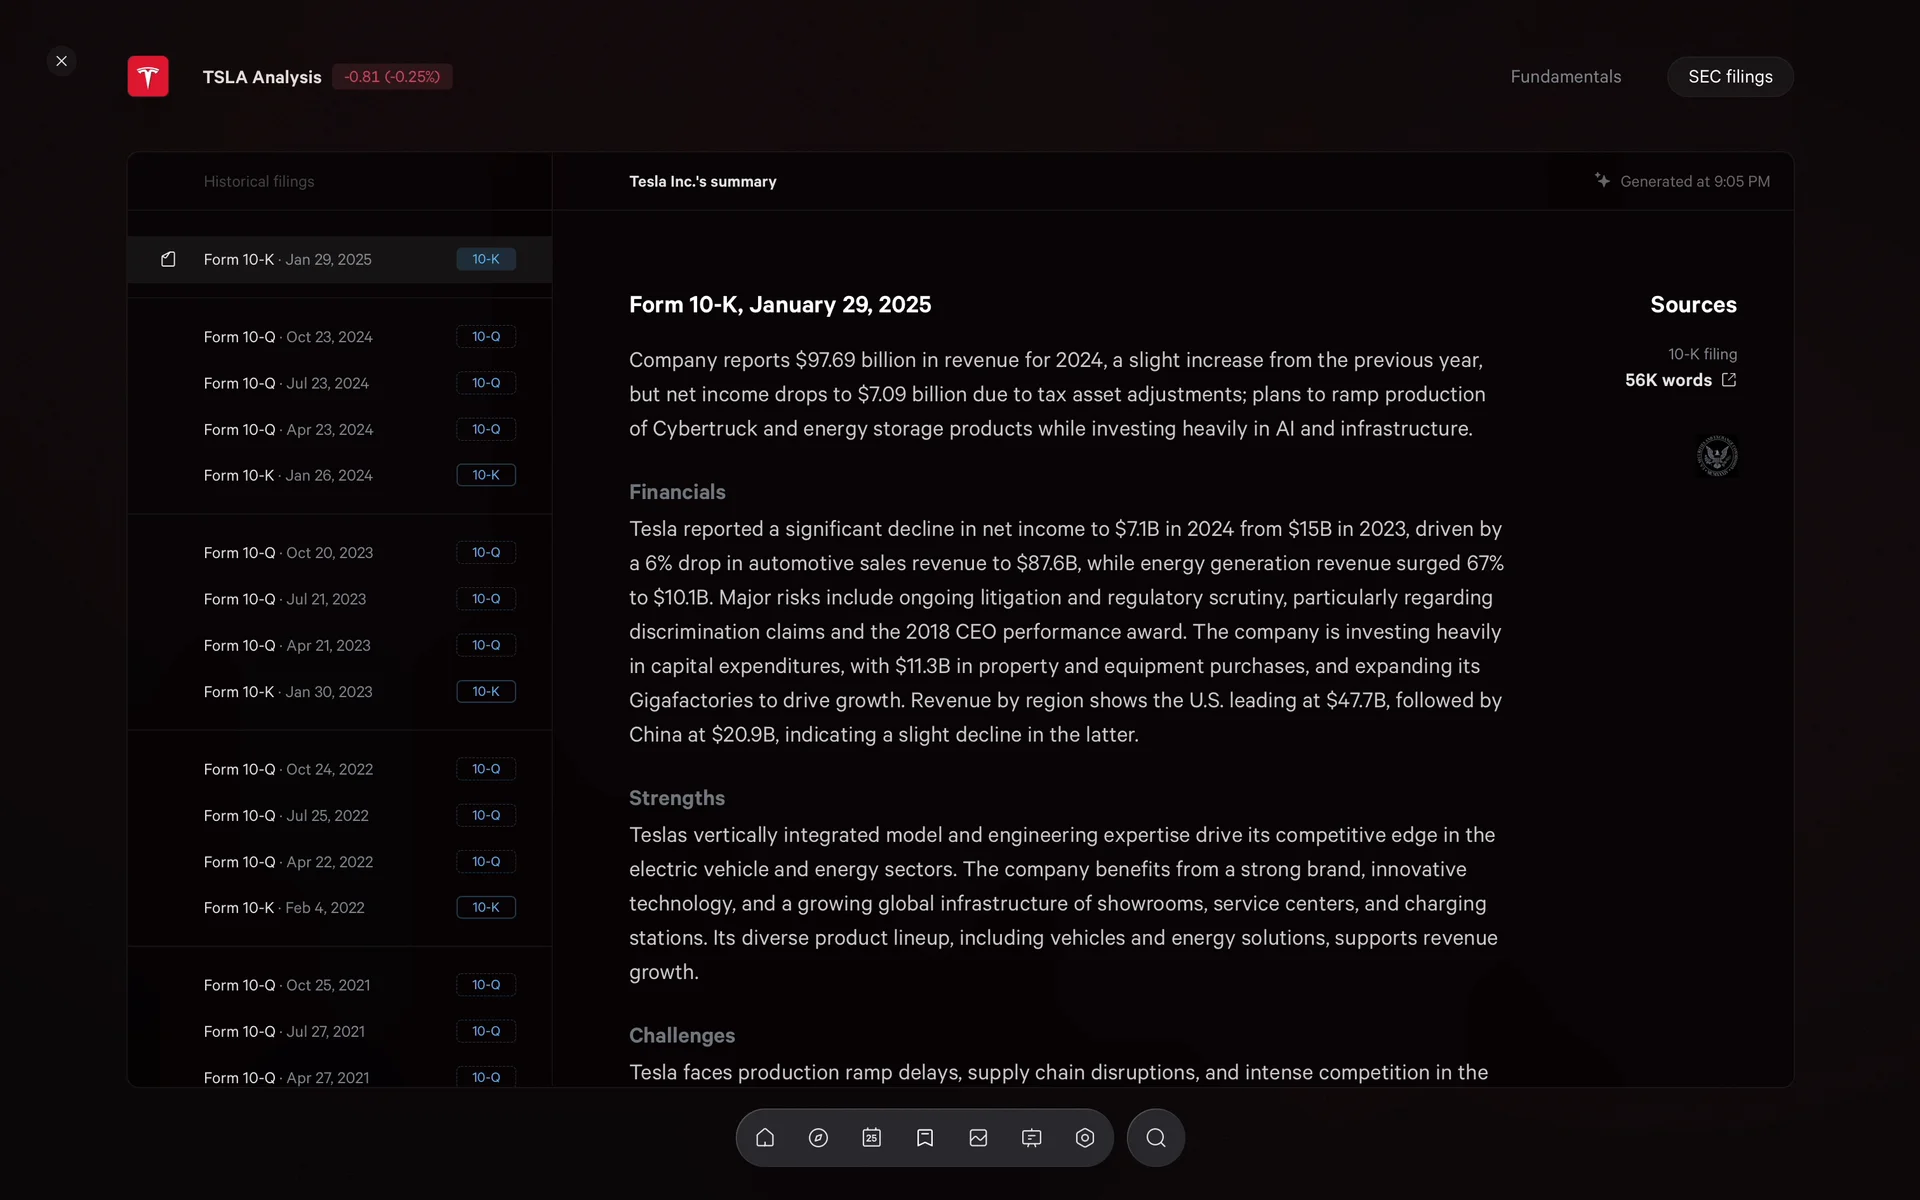This screenshot has width=1920, height=1200.
Task: Open the chart image icon
Action: coord(978,1138)
